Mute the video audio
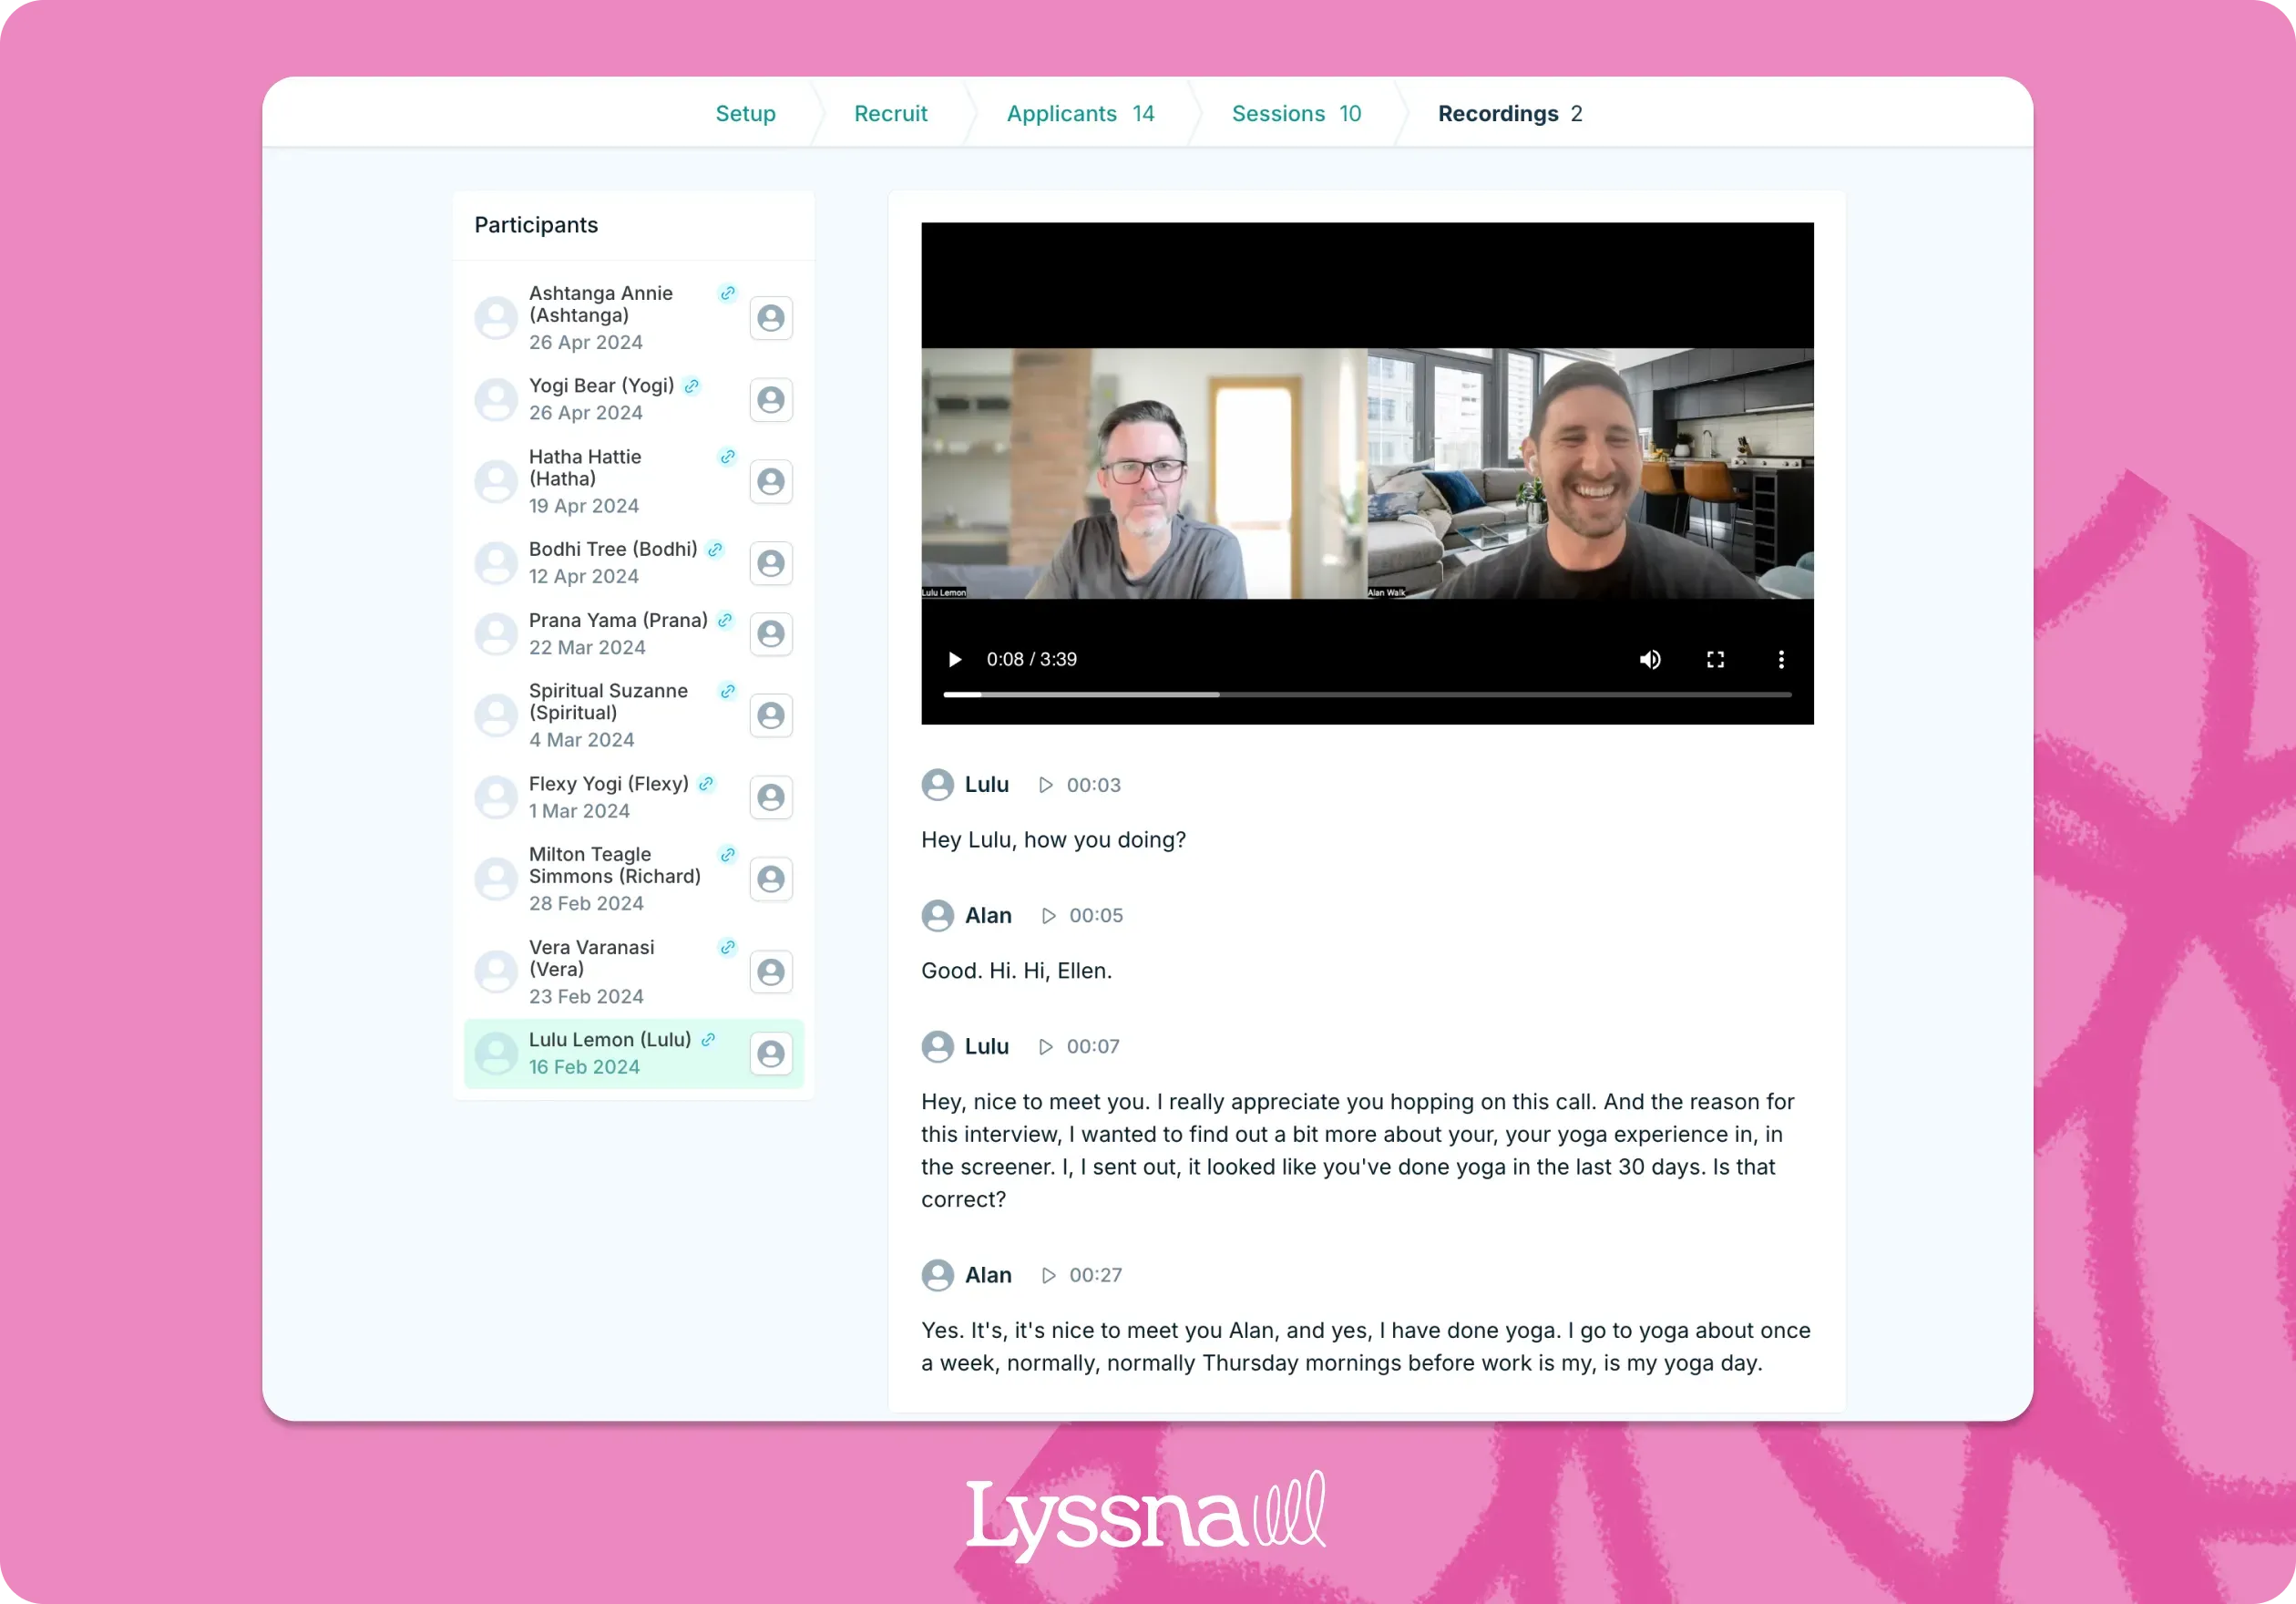2296x1604 pixels. coord(1651,659)
